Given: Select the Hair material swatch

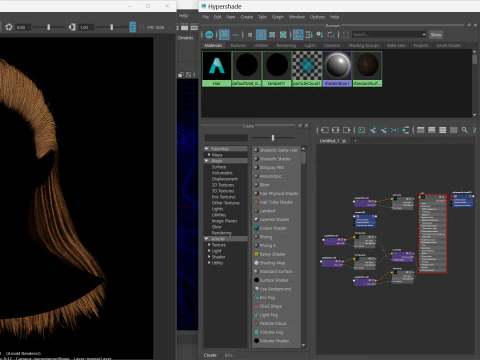Looking at the screenshot, I should (217, 69).
